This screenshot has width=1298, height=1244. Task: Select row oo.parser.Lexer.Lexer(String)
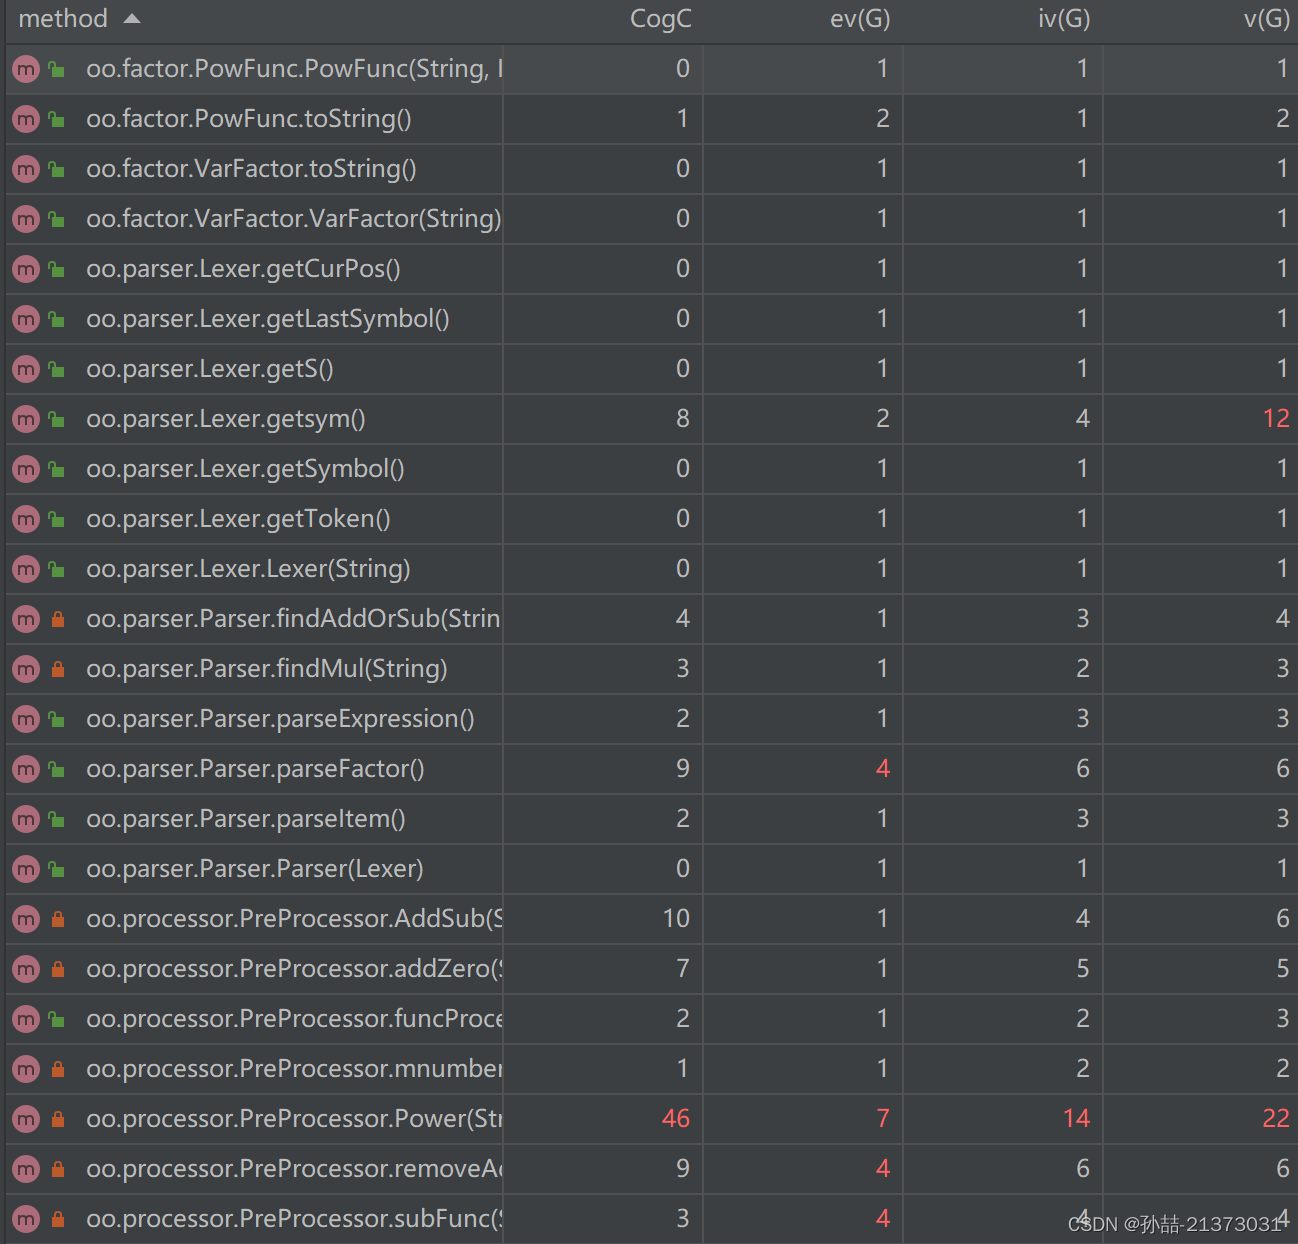point(651,569)
